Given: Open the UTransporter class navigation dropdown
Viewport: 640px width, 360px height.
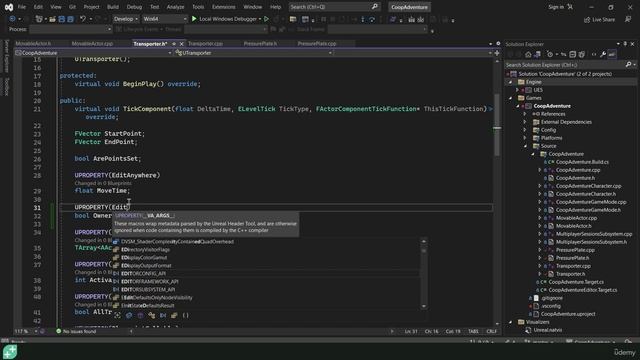Looking at the screenshot, I should point(253,53).
